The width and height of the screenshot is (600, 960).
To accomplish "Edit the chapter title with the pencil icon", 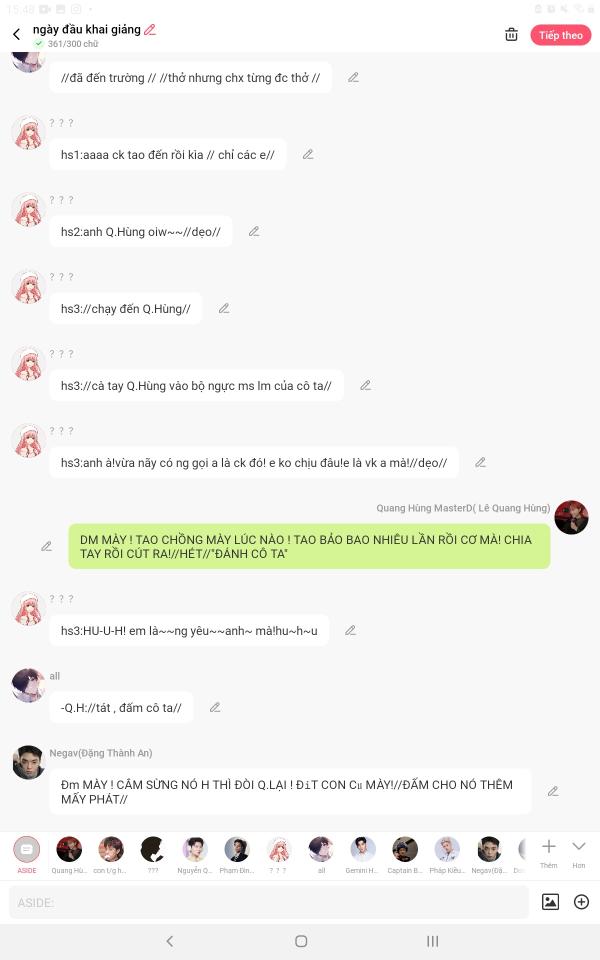I will [x=150, y=29].
